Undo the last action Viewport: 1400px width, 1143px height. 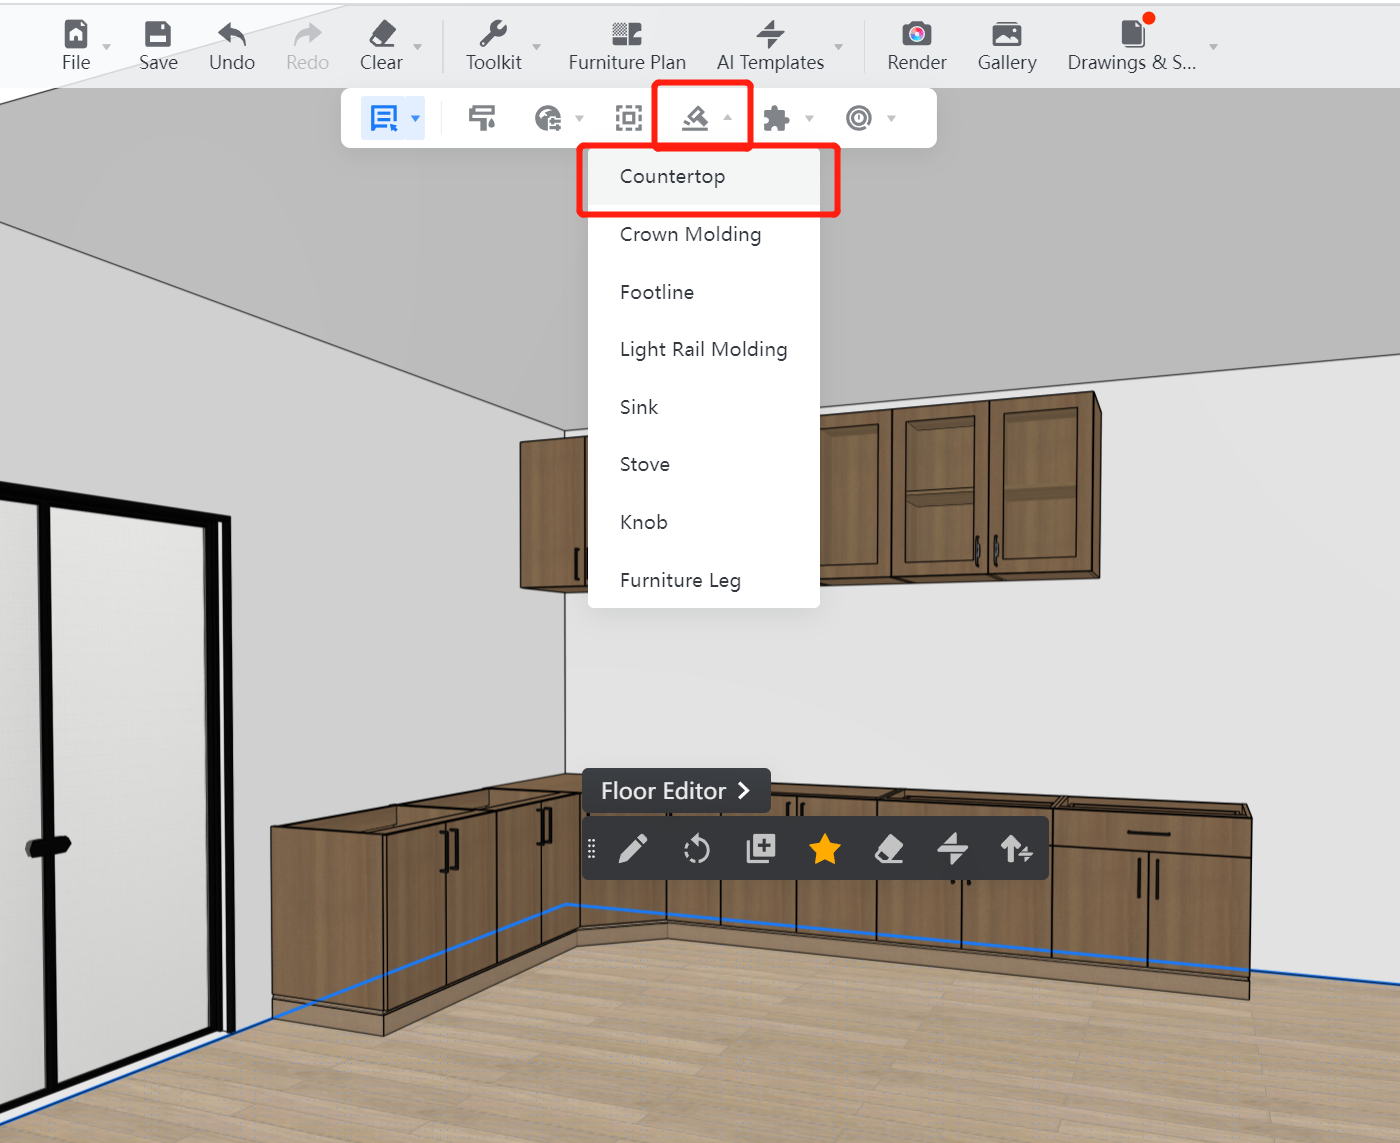[231, 46]
